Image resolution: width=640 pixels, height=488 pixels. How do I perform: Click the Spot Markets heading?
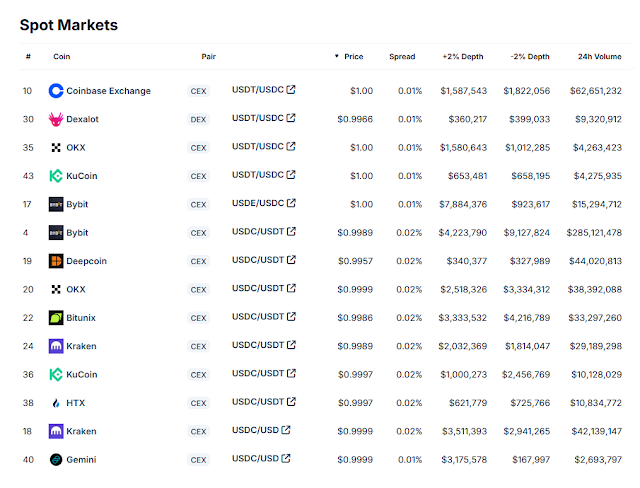tap(69, 25)
